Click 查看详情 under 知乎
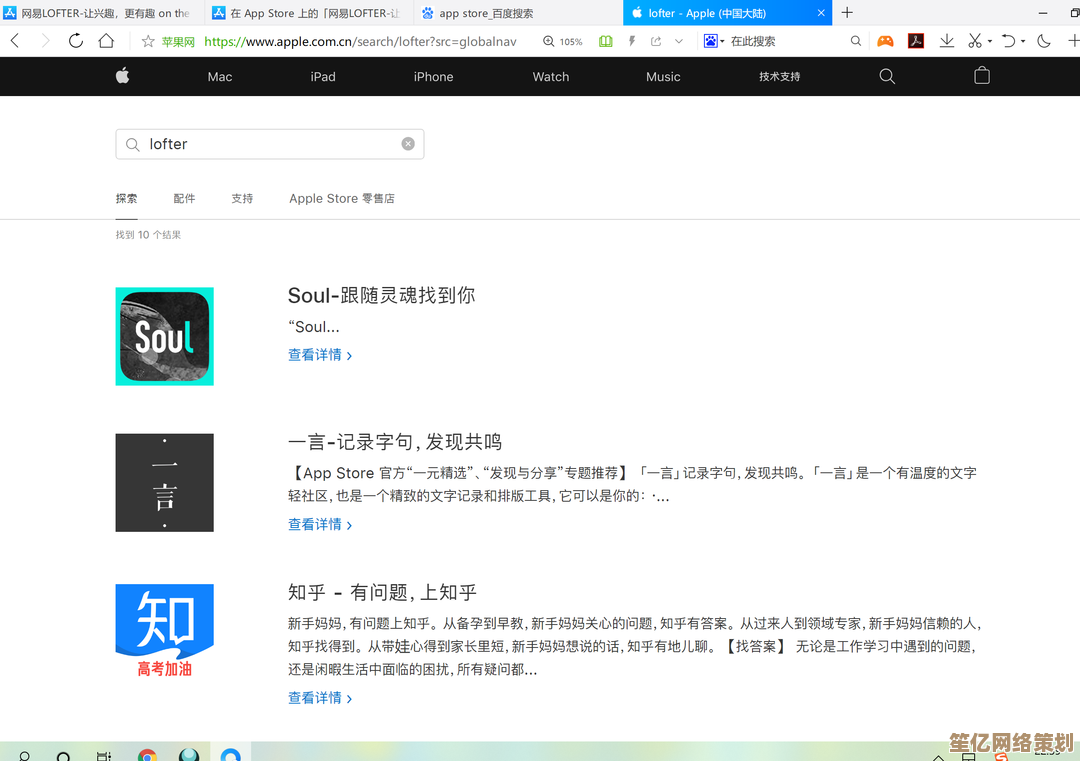 (320, 698)
